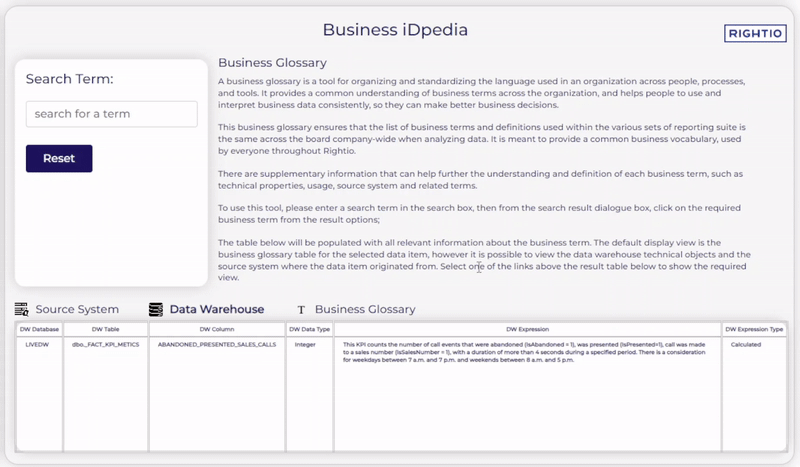Click the Reset button
This screenshot has width=800, height=467.
59,158
